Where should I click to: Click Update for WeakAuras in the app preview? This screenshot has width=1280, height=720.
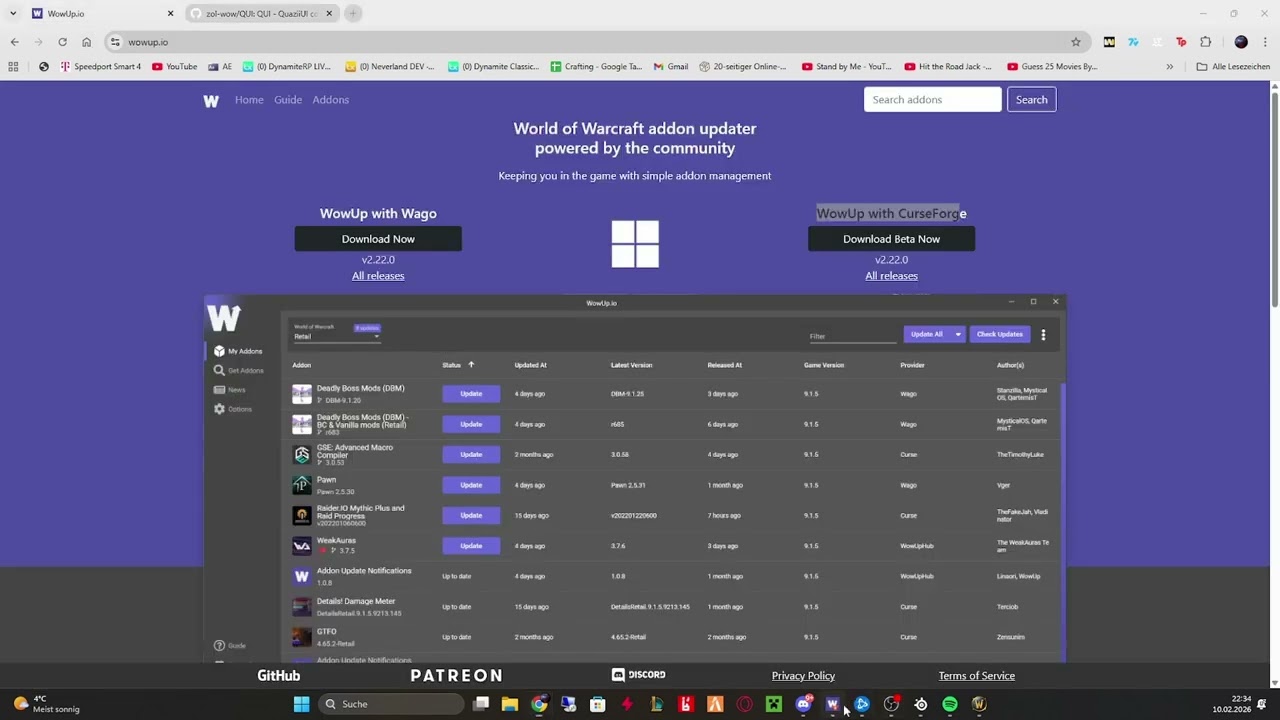[x=471, y=546]
